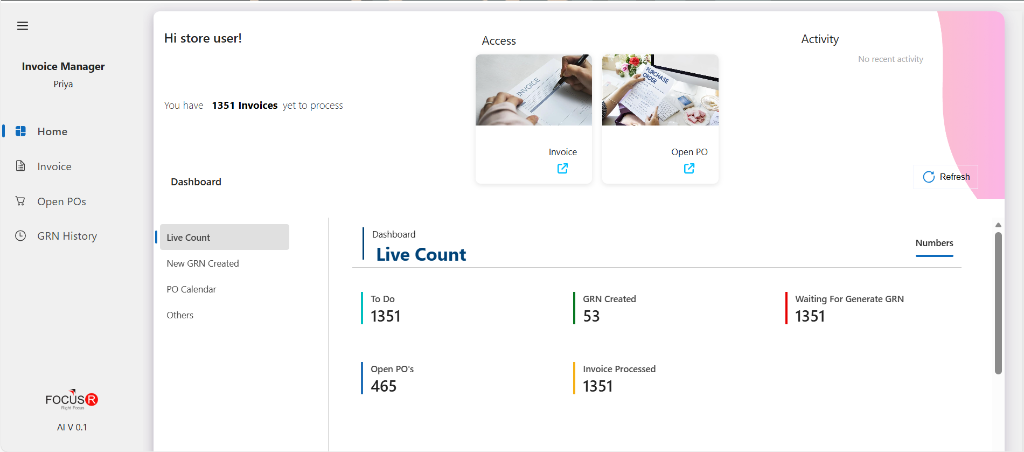Click the Focus R logo

pos(71,400)
